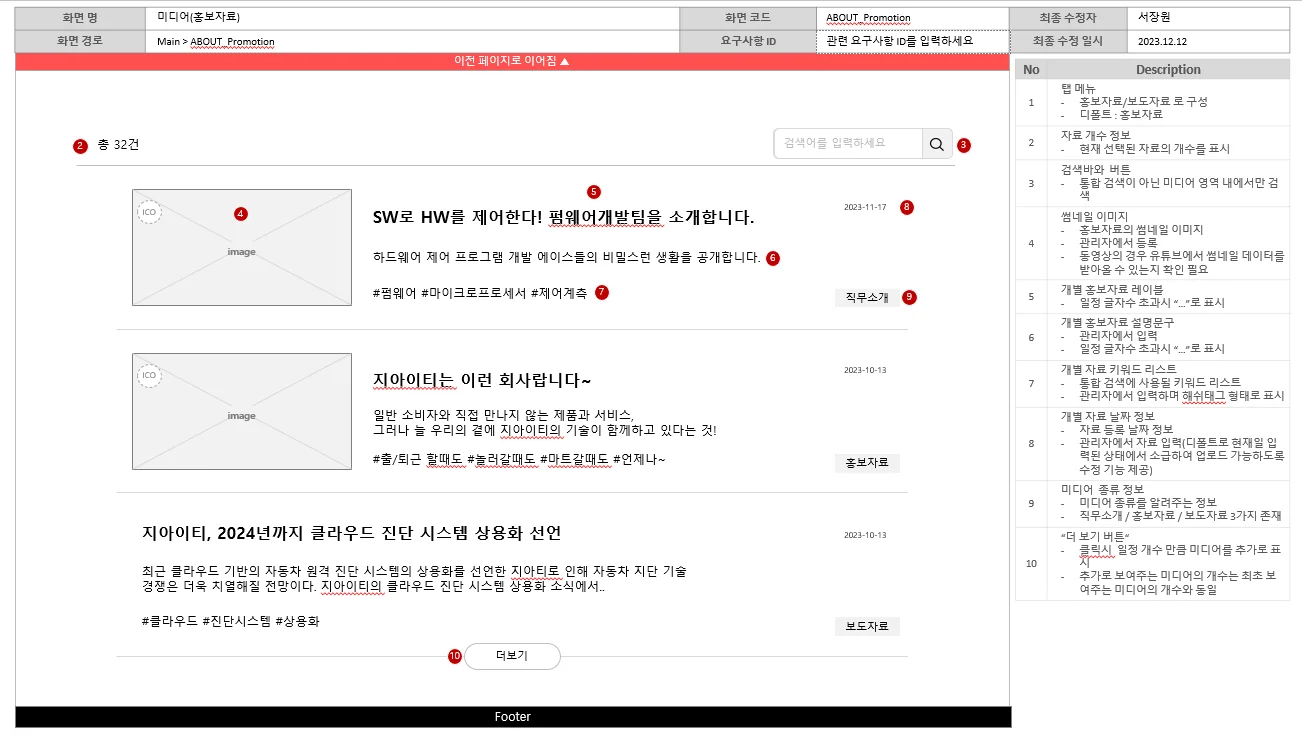
Task: Click the description 하드웨어 제어 프로그램 개발 에이스들의
Action: pyautogui.click(x=566, y=257)
